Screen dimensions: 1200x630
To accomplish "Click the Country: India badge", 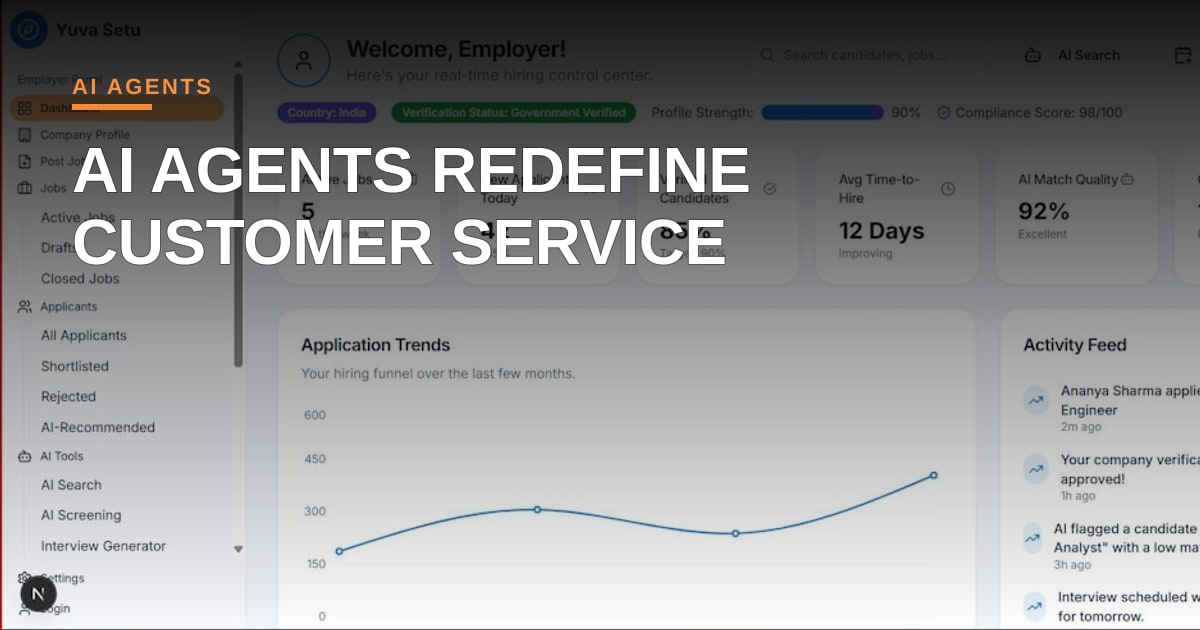I will pyautogui.click(x=327, y=113).
